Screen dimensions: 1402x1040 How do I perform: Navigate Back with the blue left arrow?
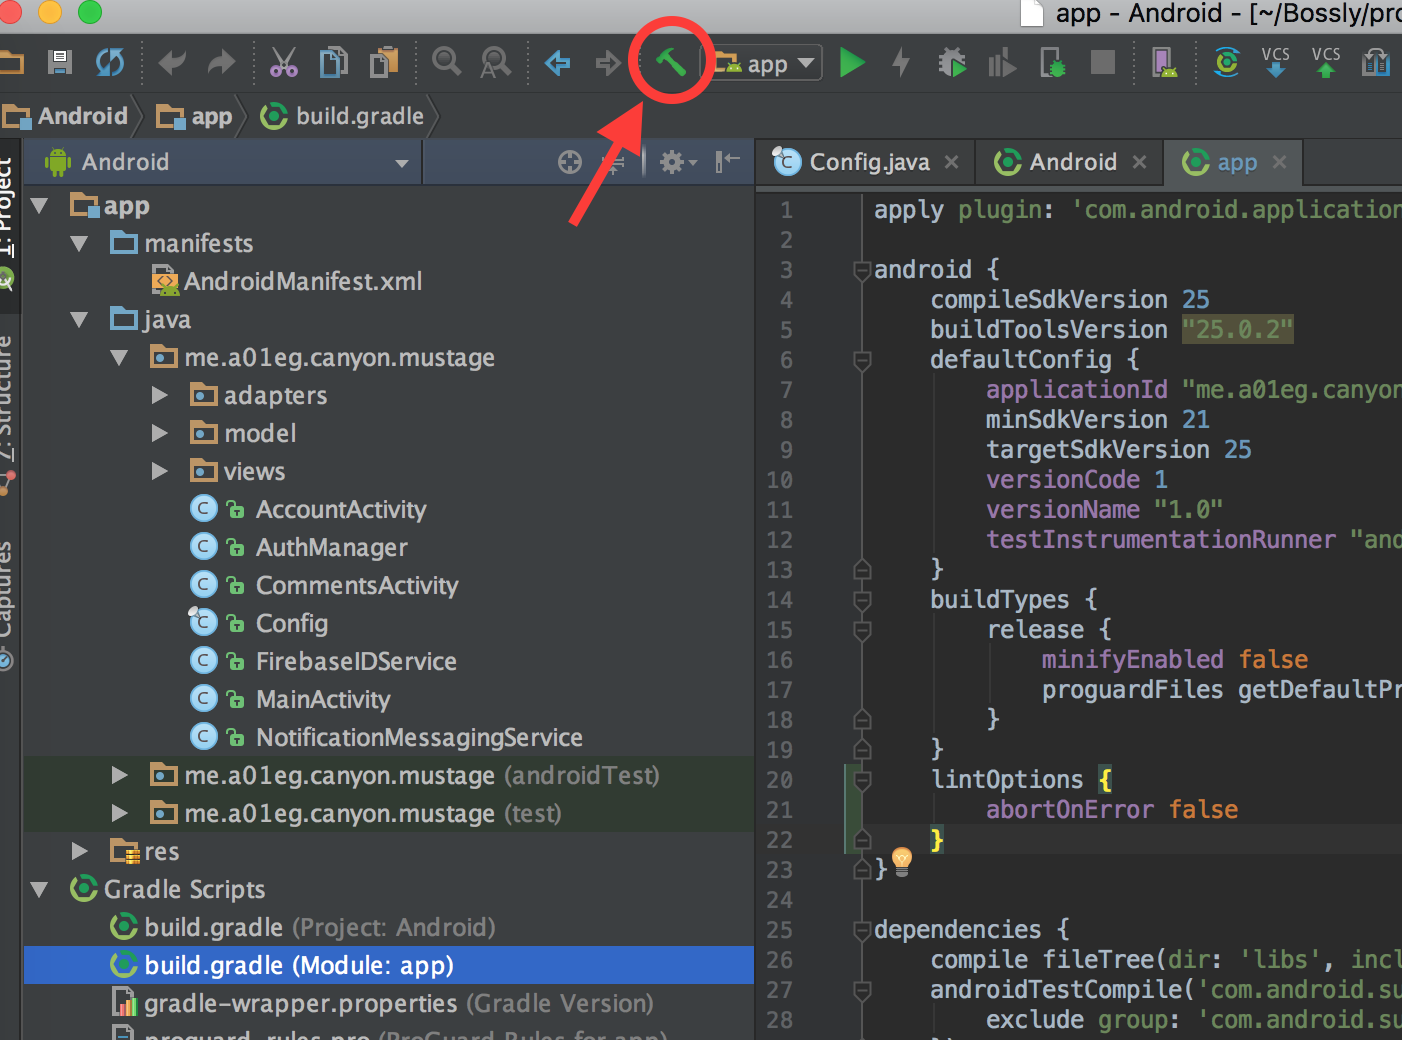[557, 64]
